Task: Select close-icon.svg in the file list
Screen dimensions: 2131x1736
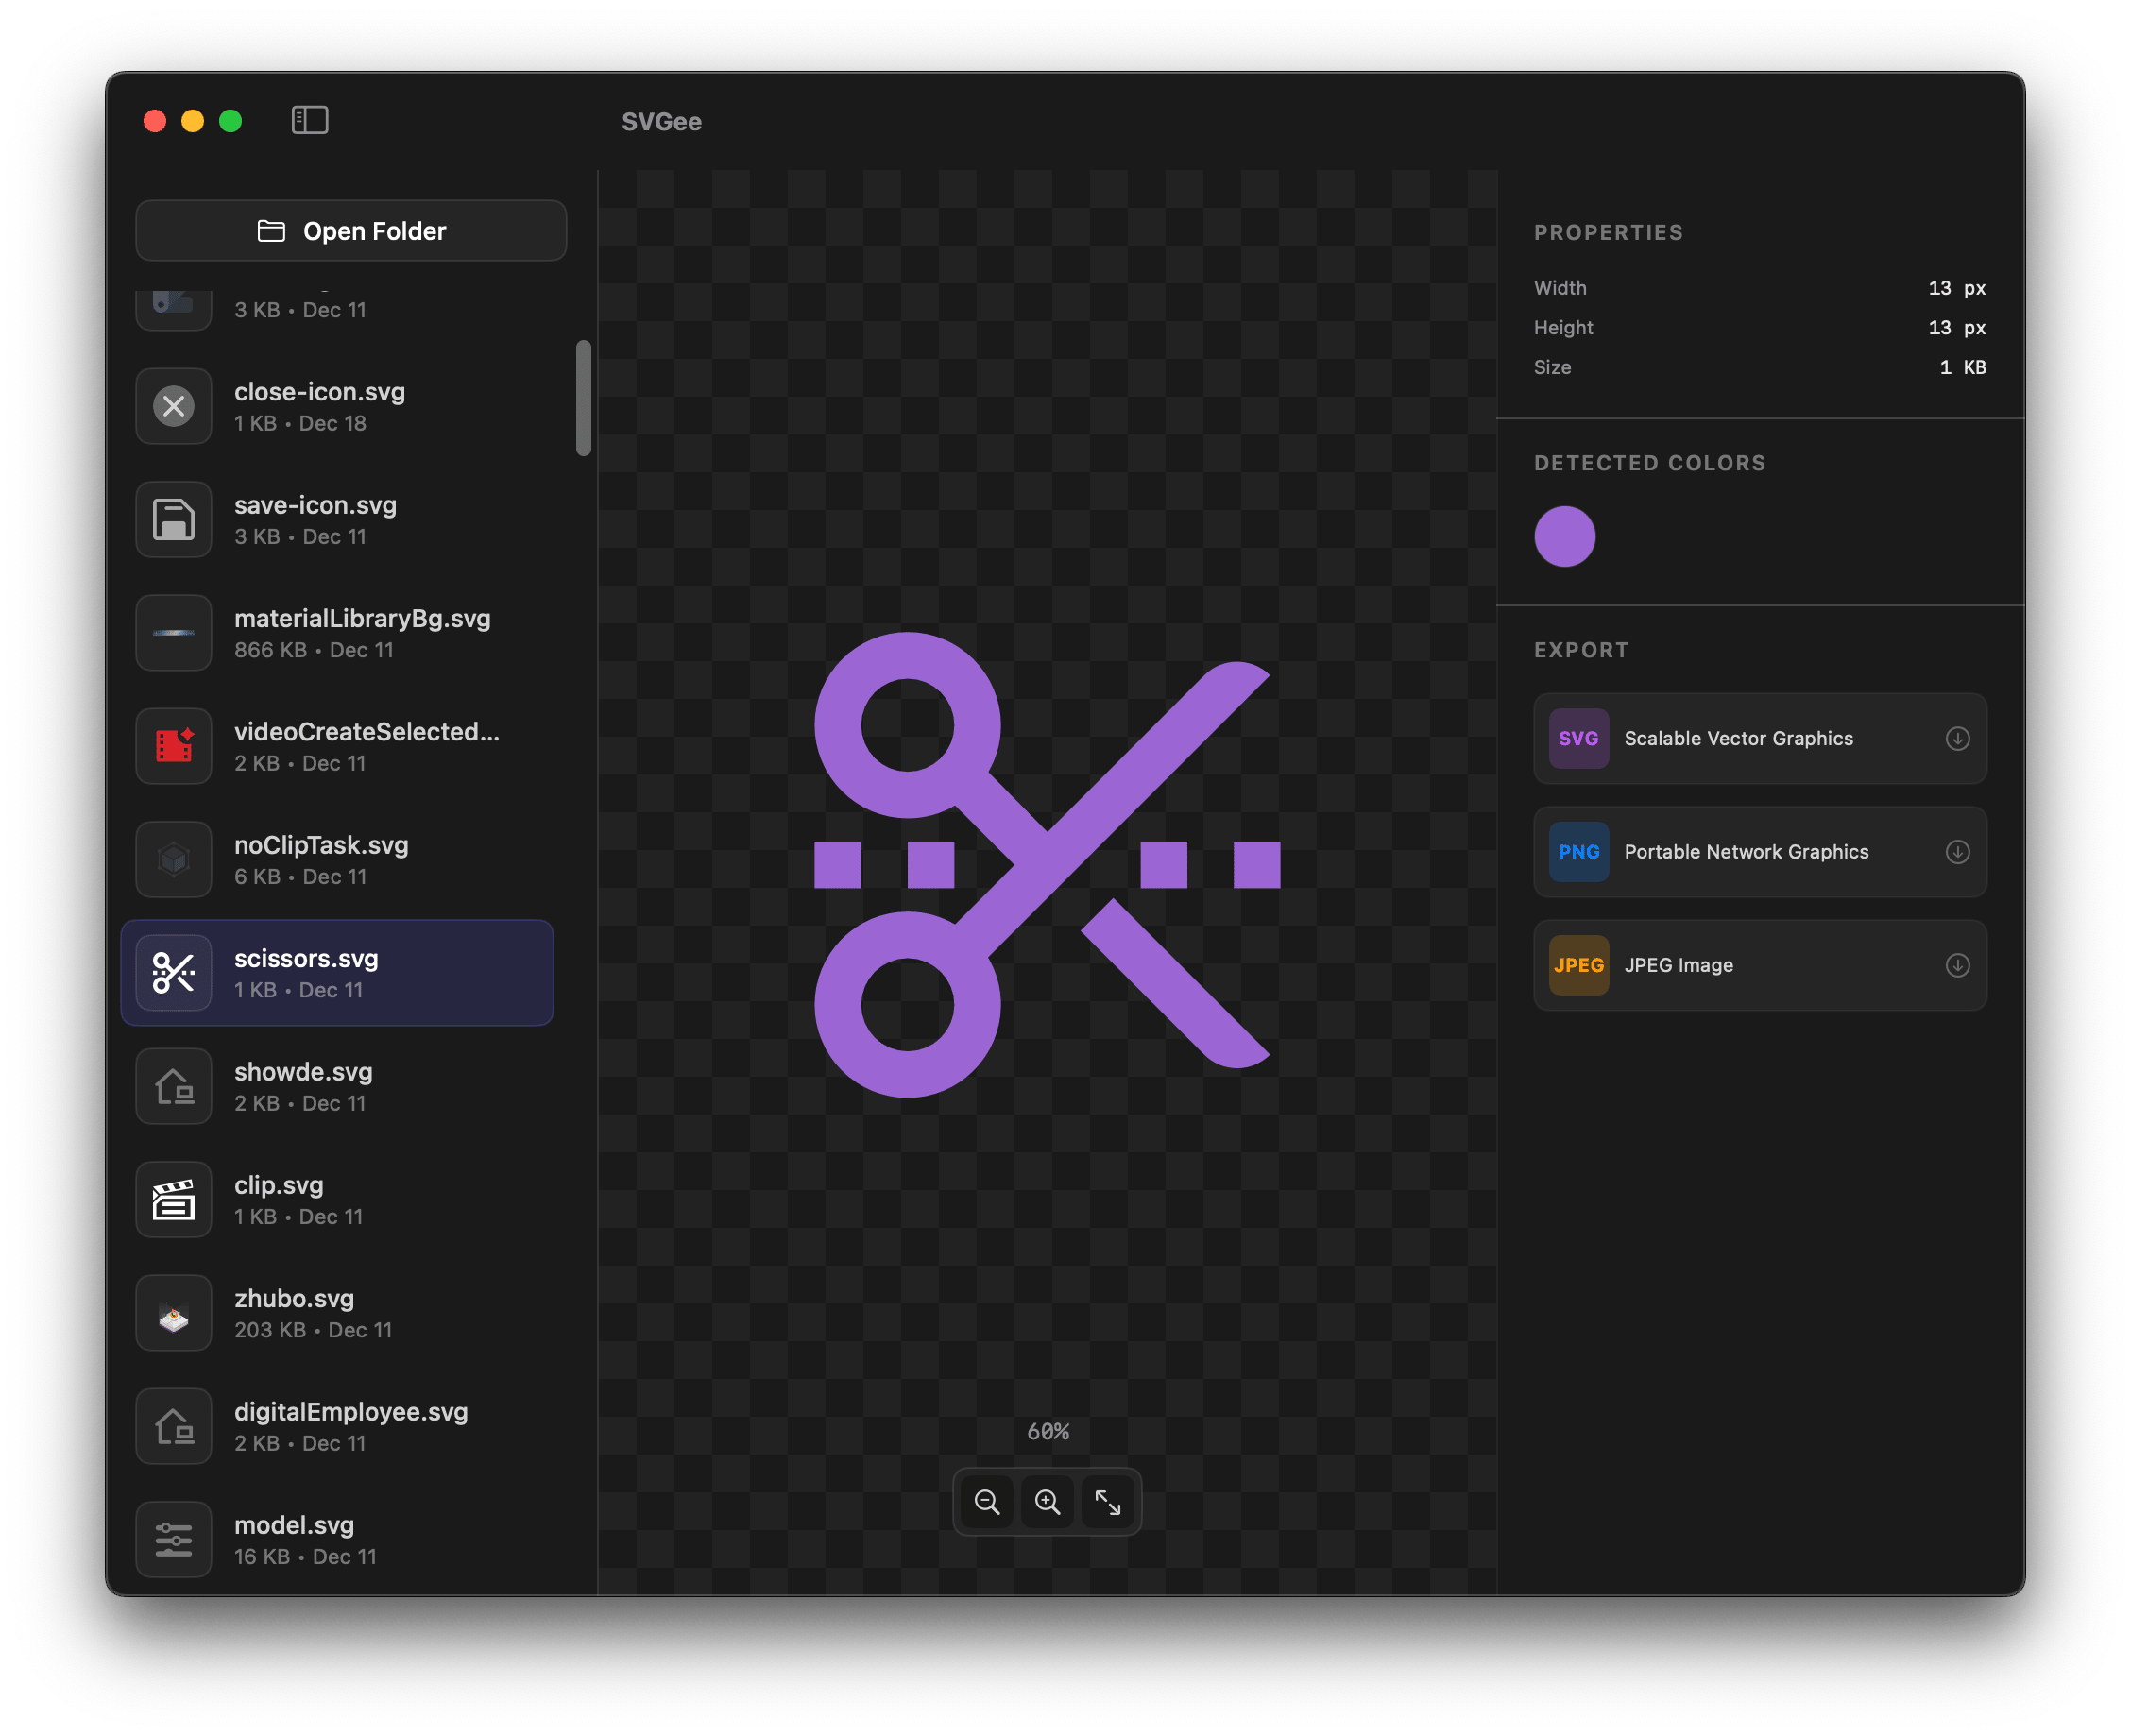Action: coord(340,405)
